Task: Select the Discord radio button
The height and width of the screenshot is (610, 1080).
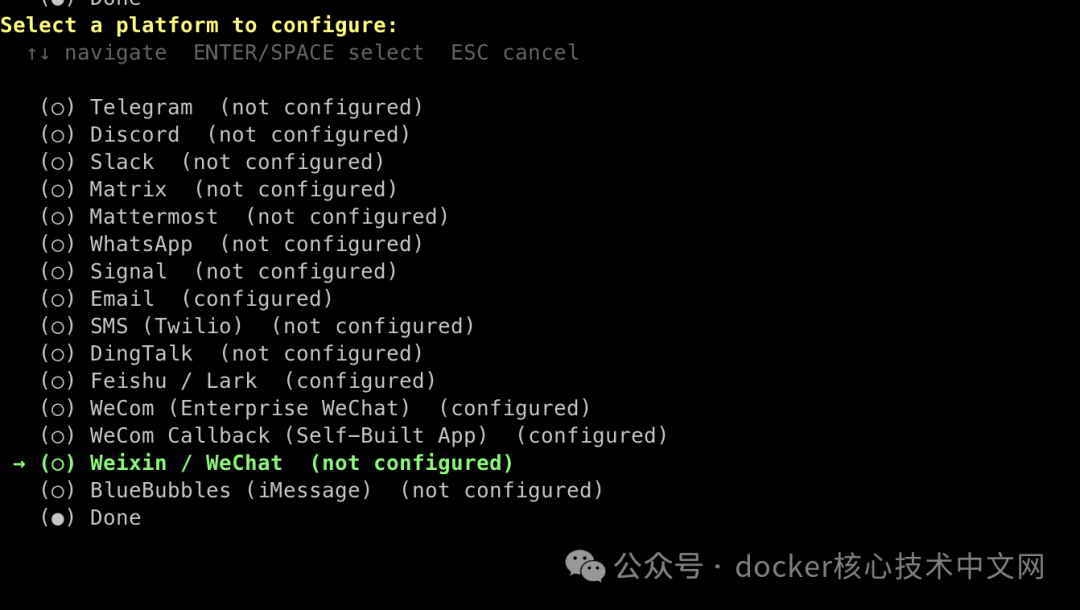Action: pos(58,134)
